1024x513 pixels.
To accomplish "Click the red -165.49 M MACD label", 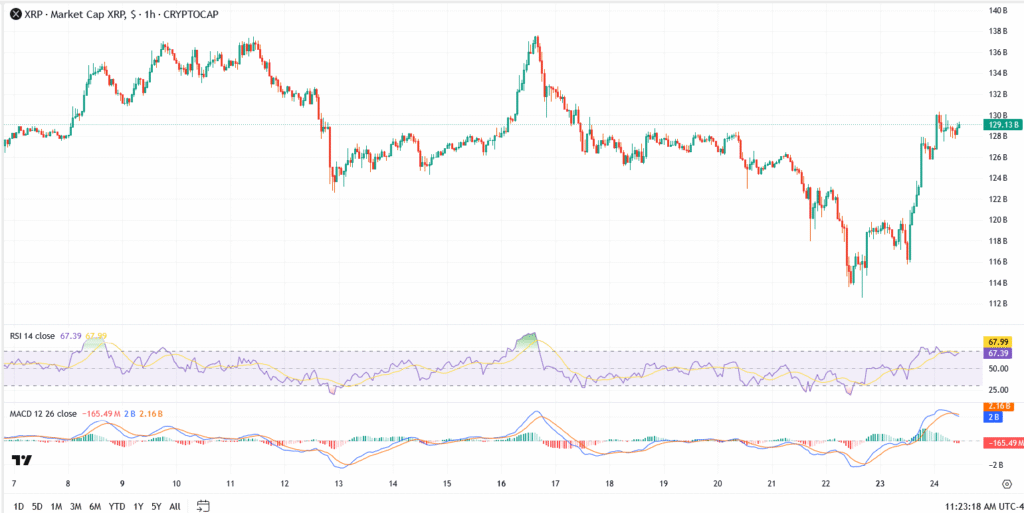I will [x=1000, y=442].
